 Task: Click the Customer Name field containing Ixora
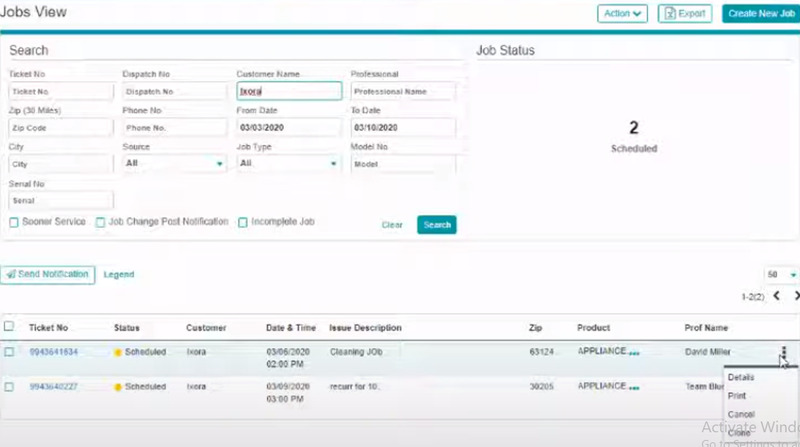[289, 91]
